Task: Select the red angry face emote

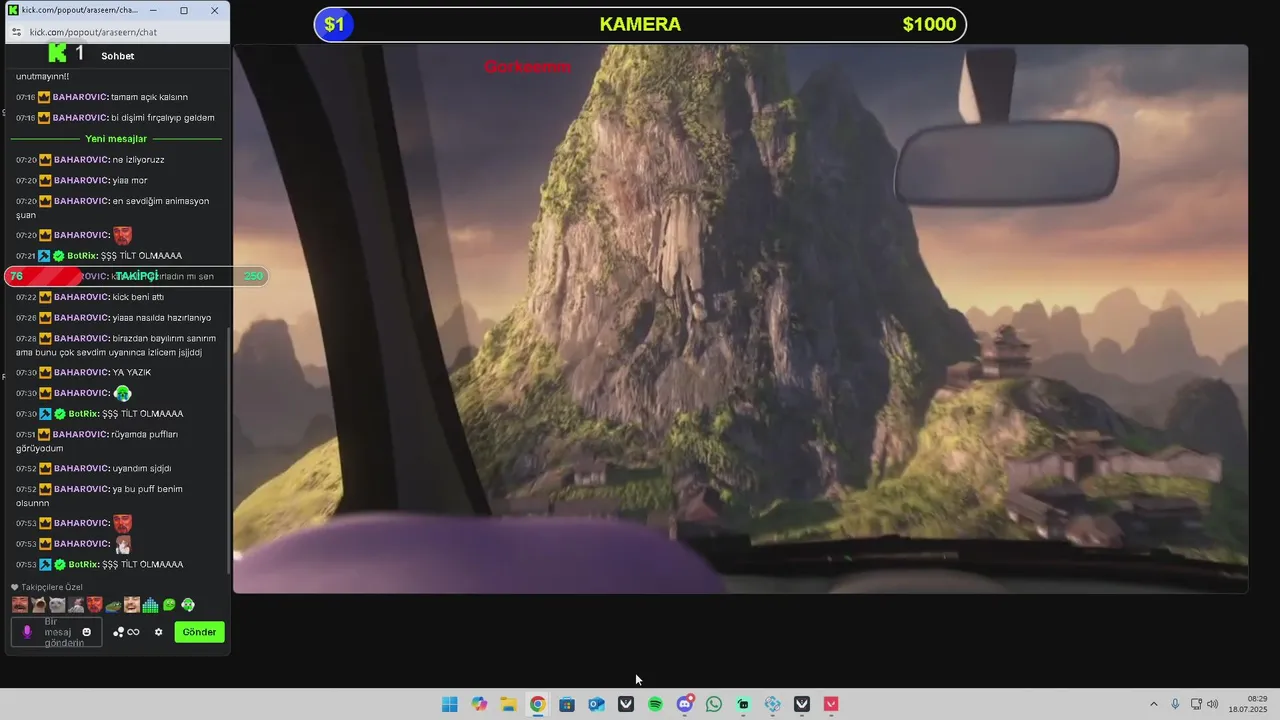Action: tap(94, 605)
